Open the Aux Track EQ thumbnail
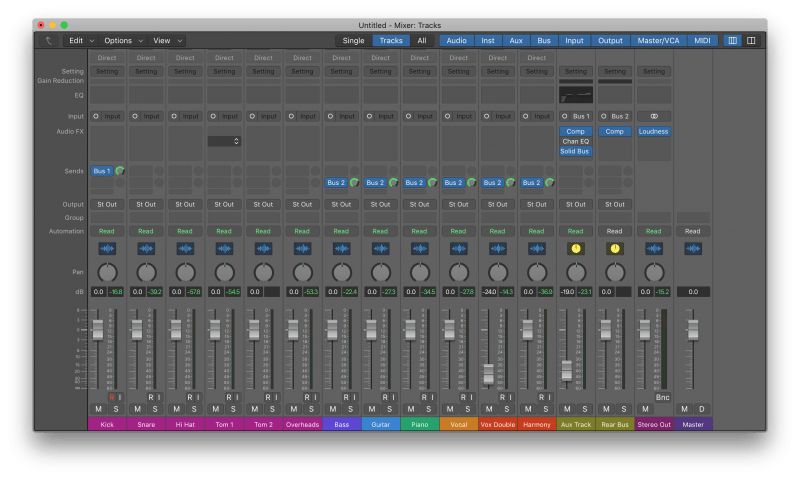Image resolution: width=800 pixels, height=479 pixels. click(576, 95)
